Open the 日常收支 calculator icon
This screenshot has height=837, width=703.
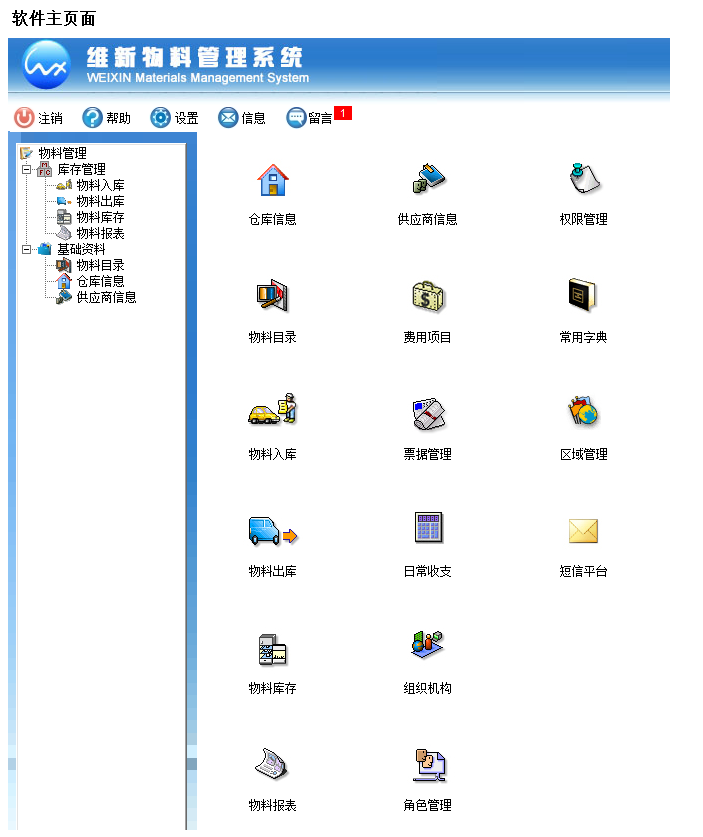click(427, 528)
